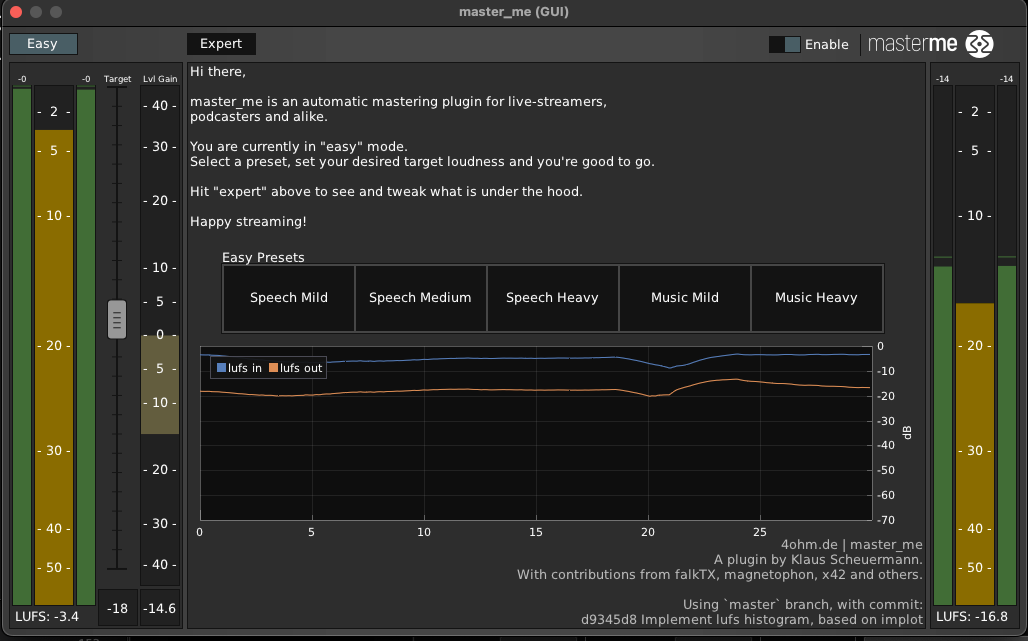1028x641 pixels.
Task: Click the 'lufs out' legend label
Action: [x=301, y=368]
